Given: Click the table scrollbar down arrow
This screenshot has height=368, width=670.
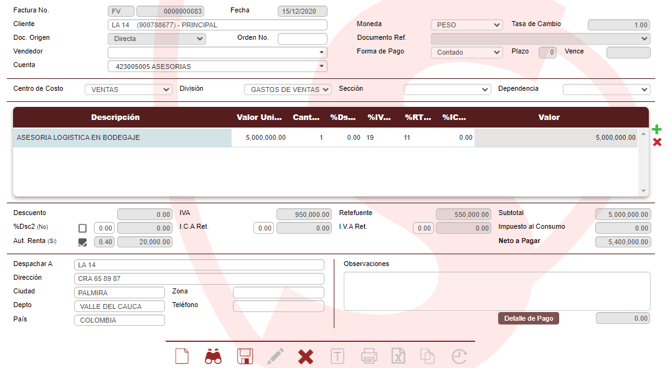Looking at the screenshot, I should pyautogui.click(x=644, y=191).
